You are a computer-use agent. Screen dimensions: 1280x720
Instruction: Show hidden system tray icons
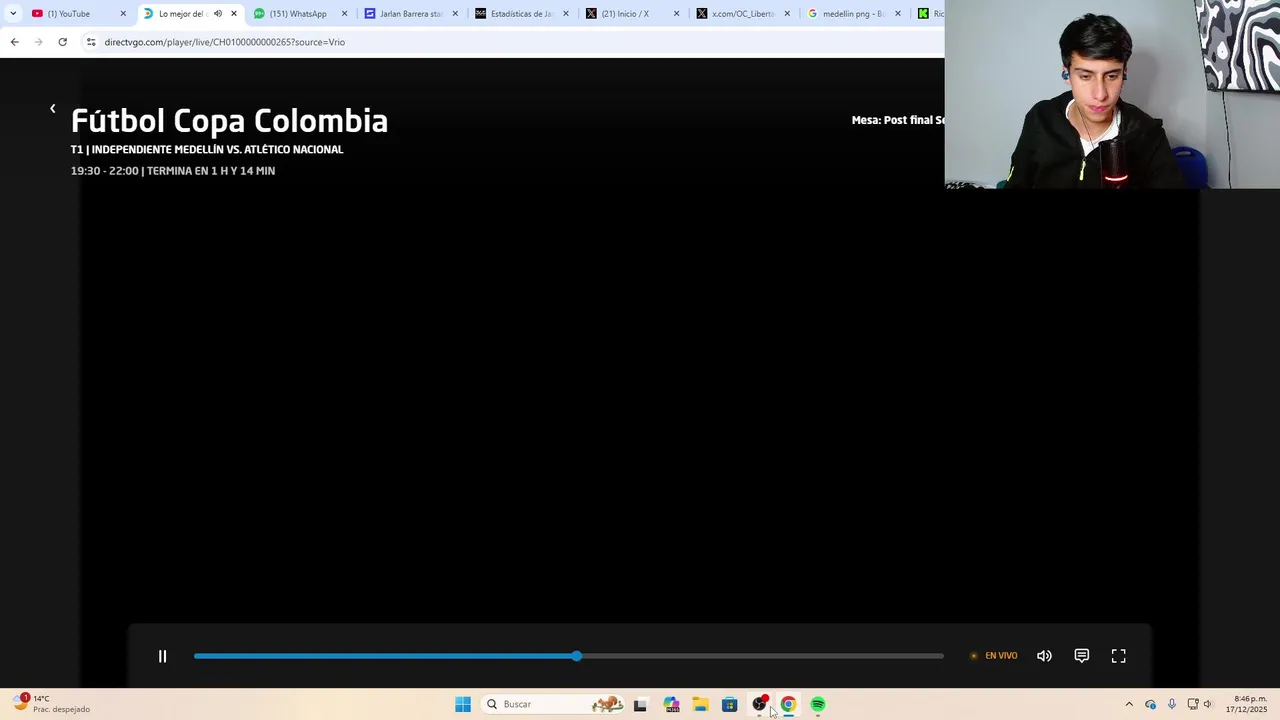[1129, 704]
